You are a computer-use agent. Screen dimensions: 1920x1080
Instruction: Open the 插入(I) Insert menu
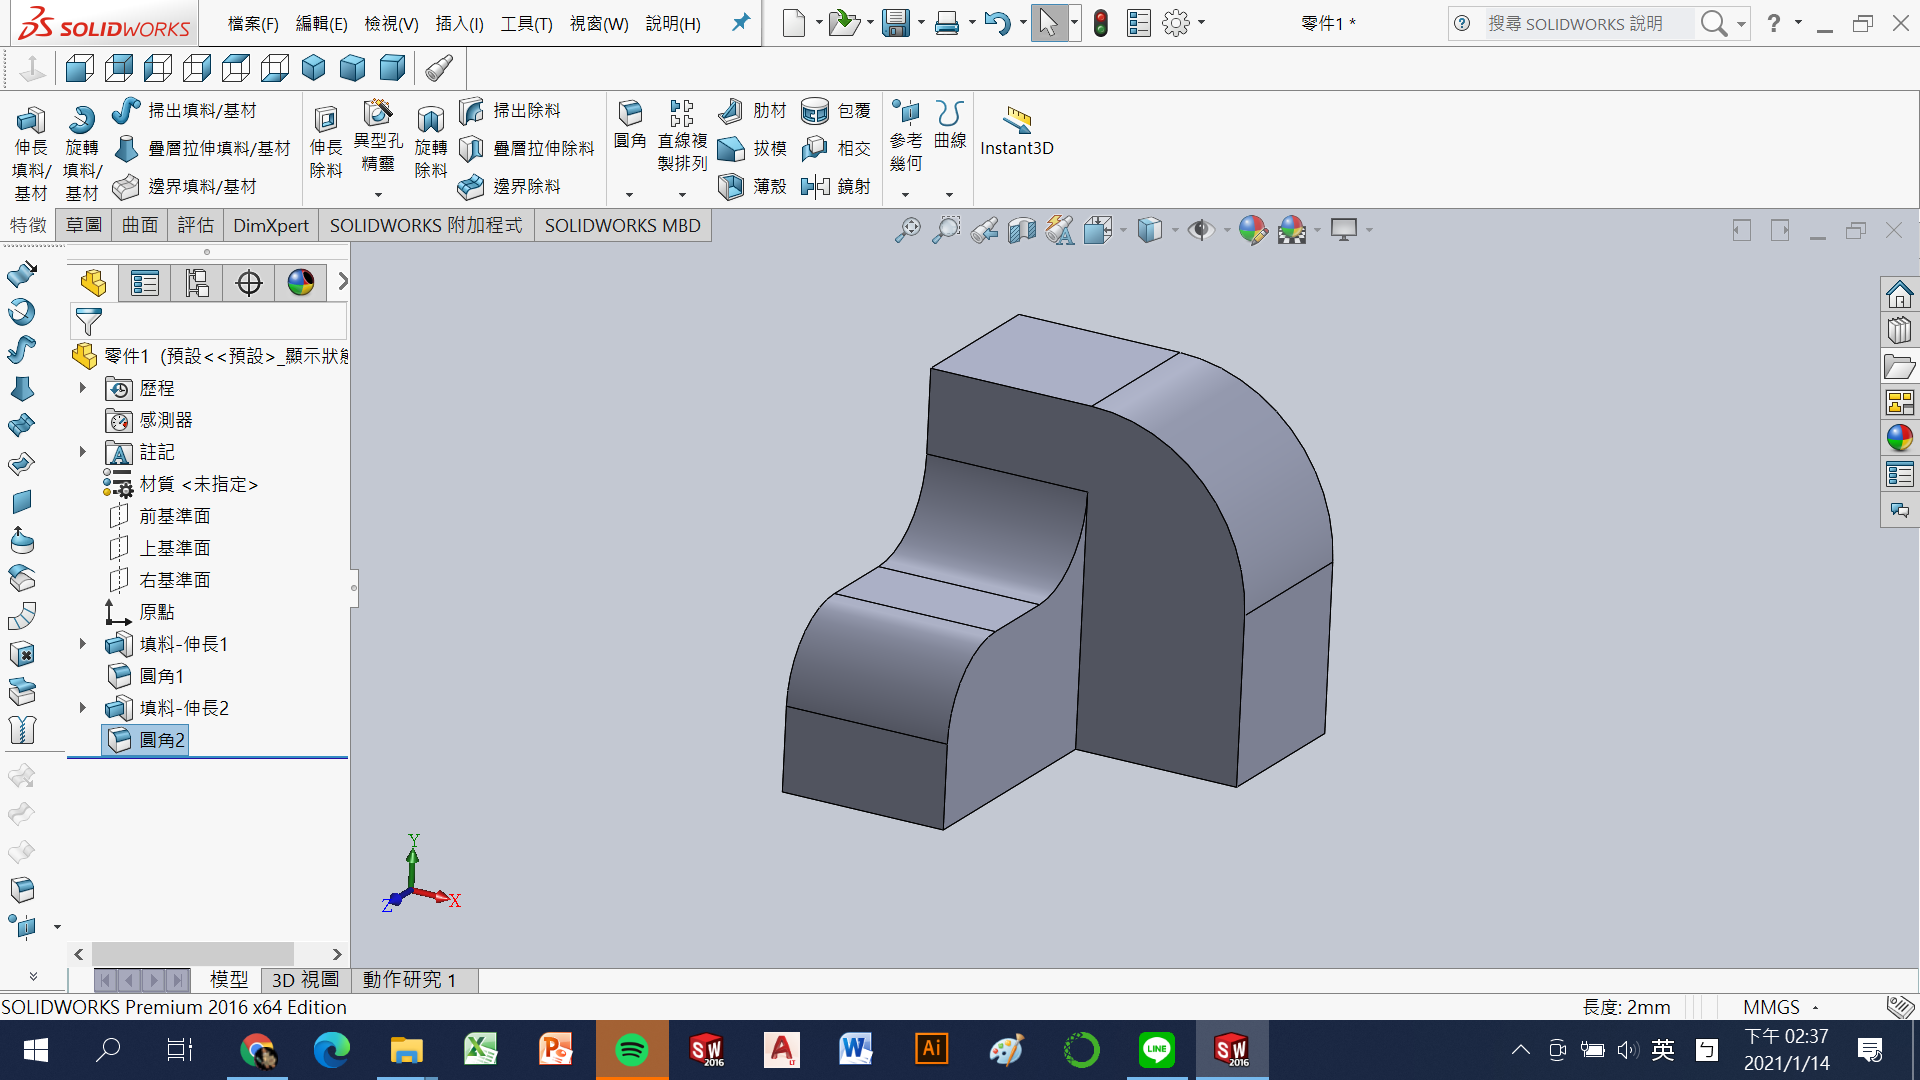(459, 23)
